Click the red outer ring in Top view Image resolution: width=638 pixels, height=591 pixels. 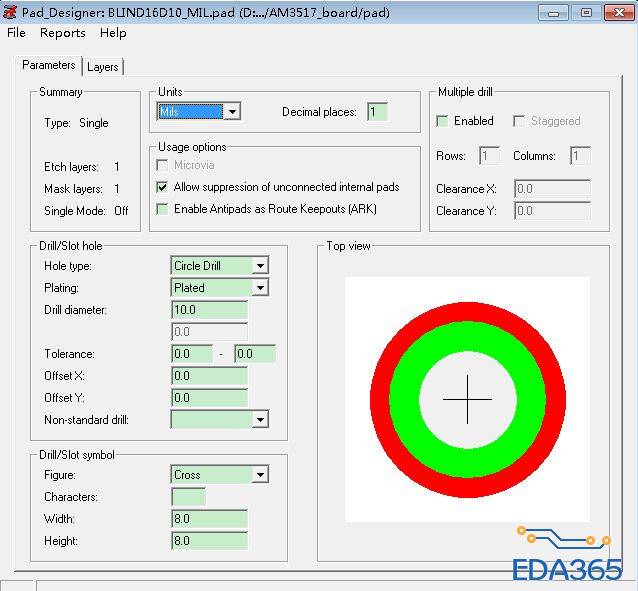[x=468, y=311]
